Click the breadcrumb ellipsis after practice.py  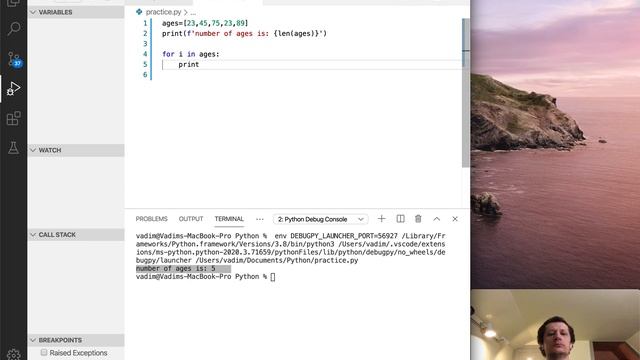pyautogui.click(x=193, y=12)
